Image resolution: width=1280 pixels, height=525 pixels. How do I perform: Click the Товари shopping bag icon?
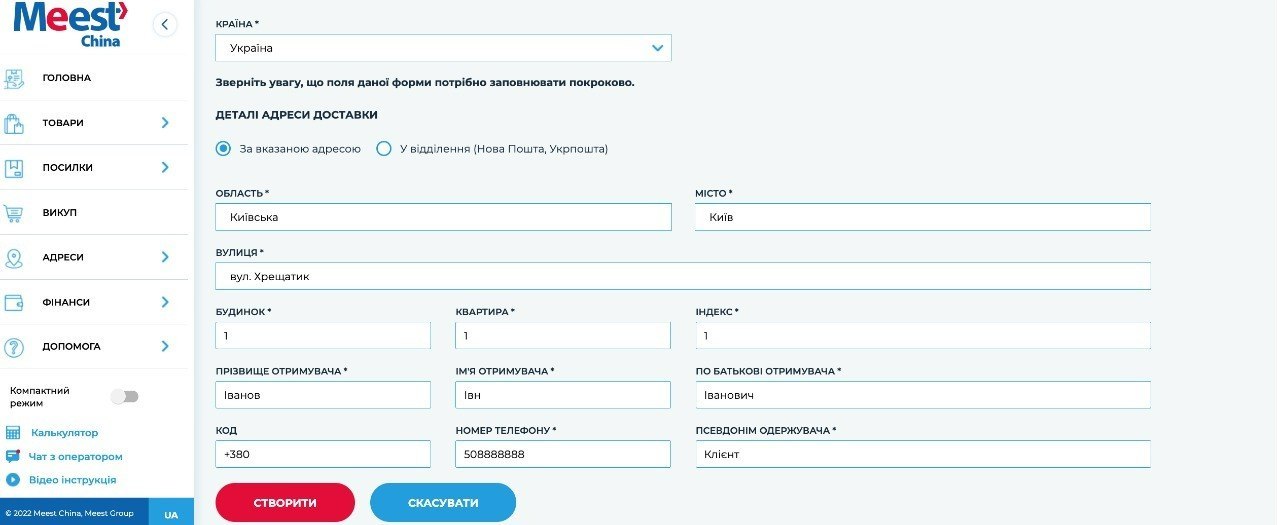coord(14,123)
